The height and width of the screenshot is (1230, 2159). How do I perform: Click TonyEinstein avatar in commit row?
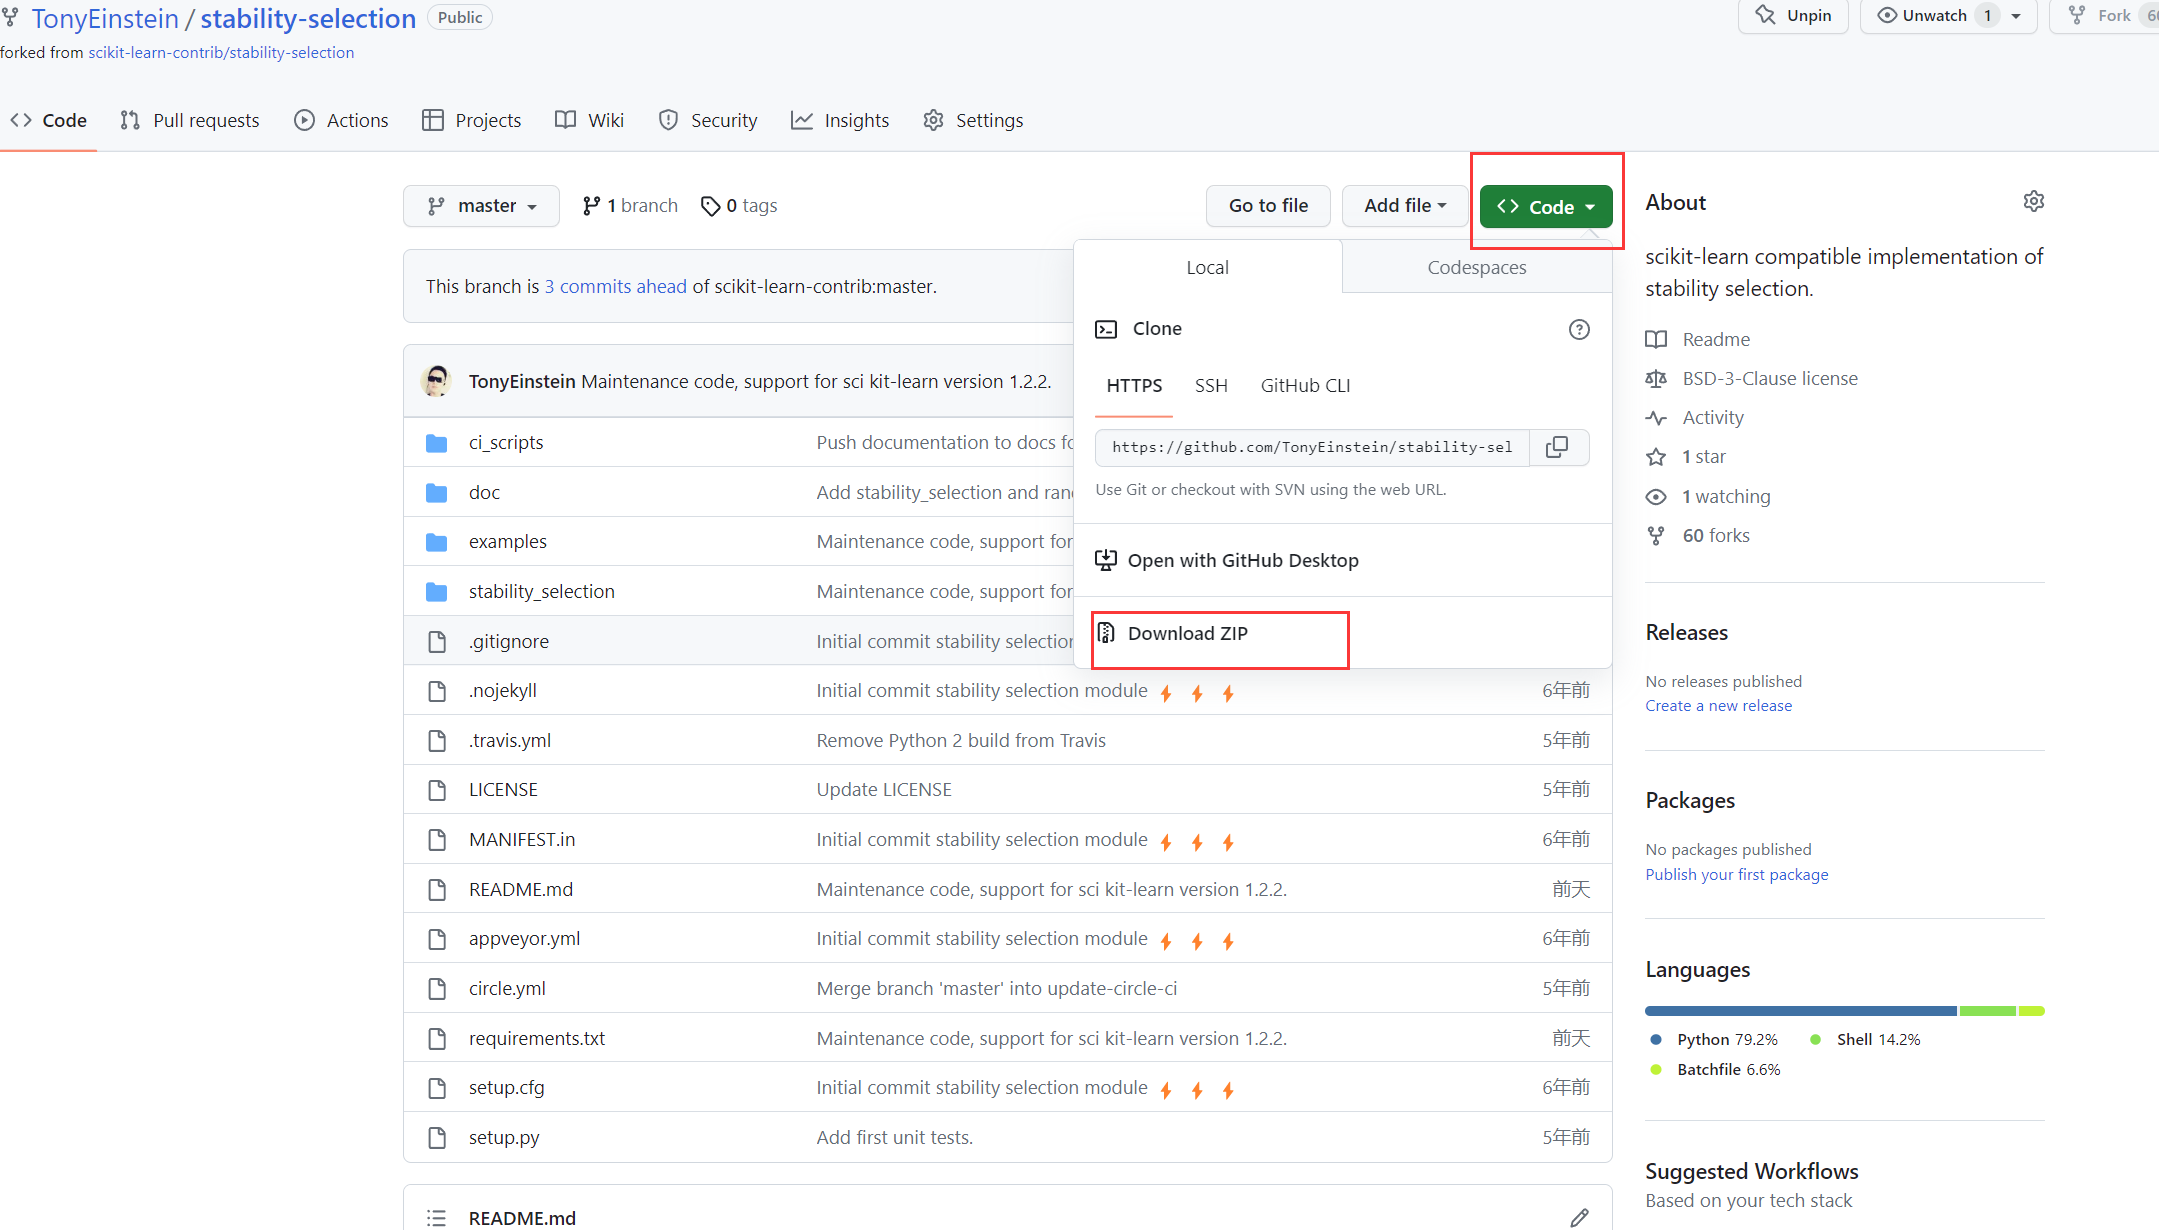click(436, 381)
